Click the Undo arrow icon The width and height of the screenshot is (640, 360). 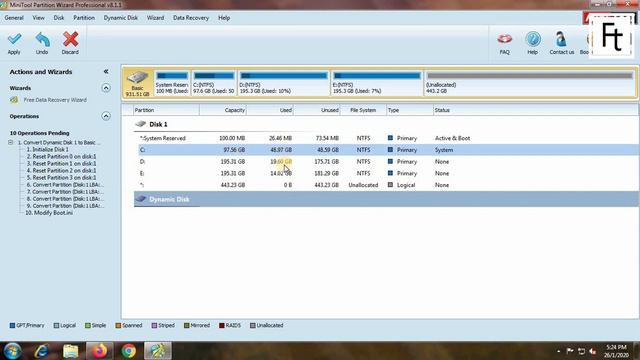42,40
